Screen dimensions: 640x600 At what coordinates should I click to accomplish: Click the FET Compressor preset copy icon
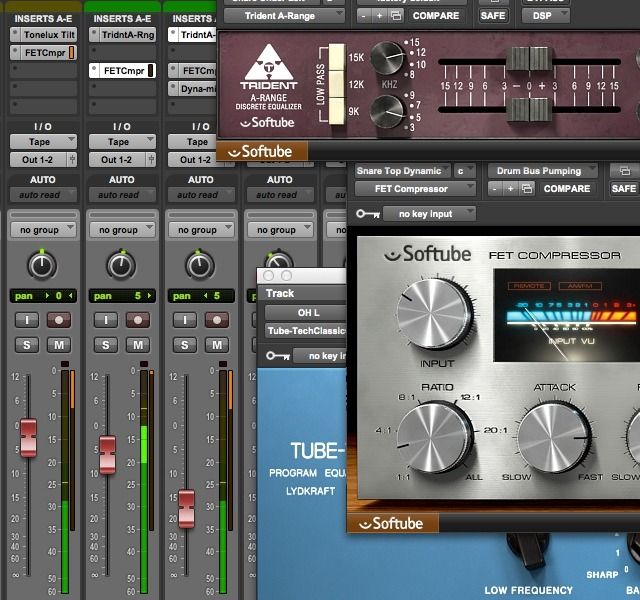[x=527, y=189]
